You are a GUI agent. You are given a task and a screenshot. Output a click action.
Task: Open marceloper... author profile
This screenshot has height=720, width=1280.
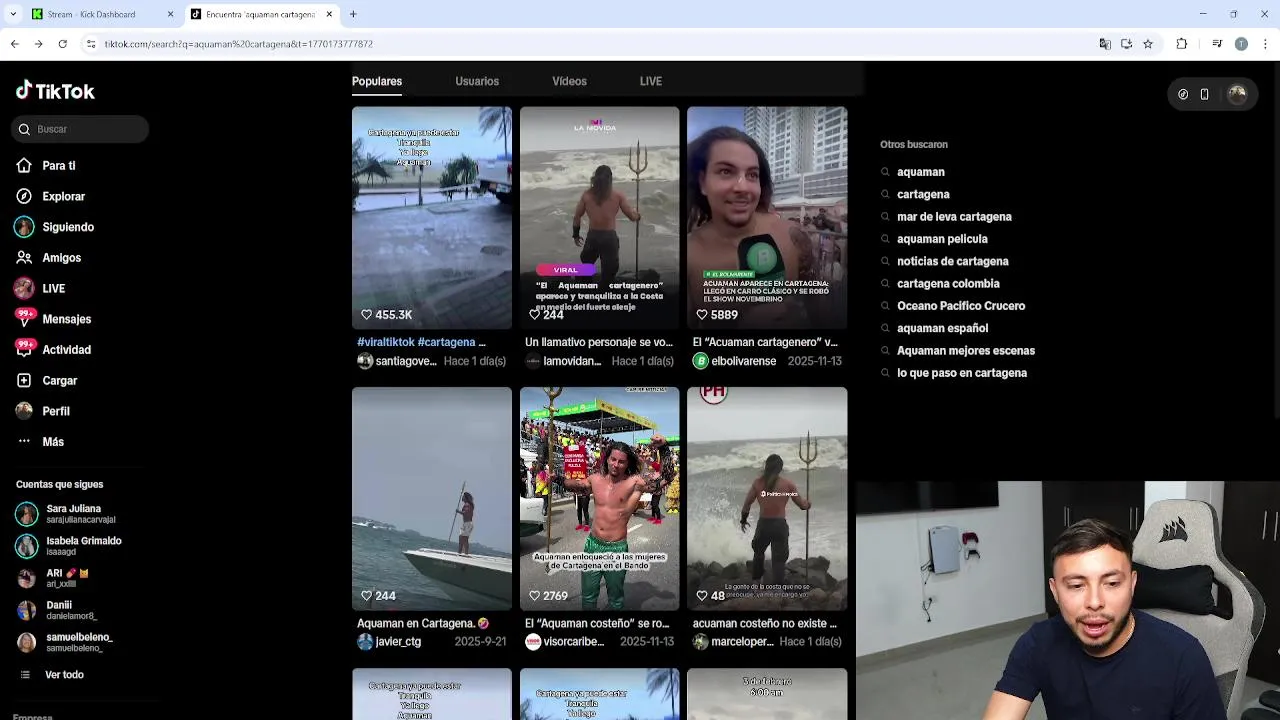click(x=733, y=642)
